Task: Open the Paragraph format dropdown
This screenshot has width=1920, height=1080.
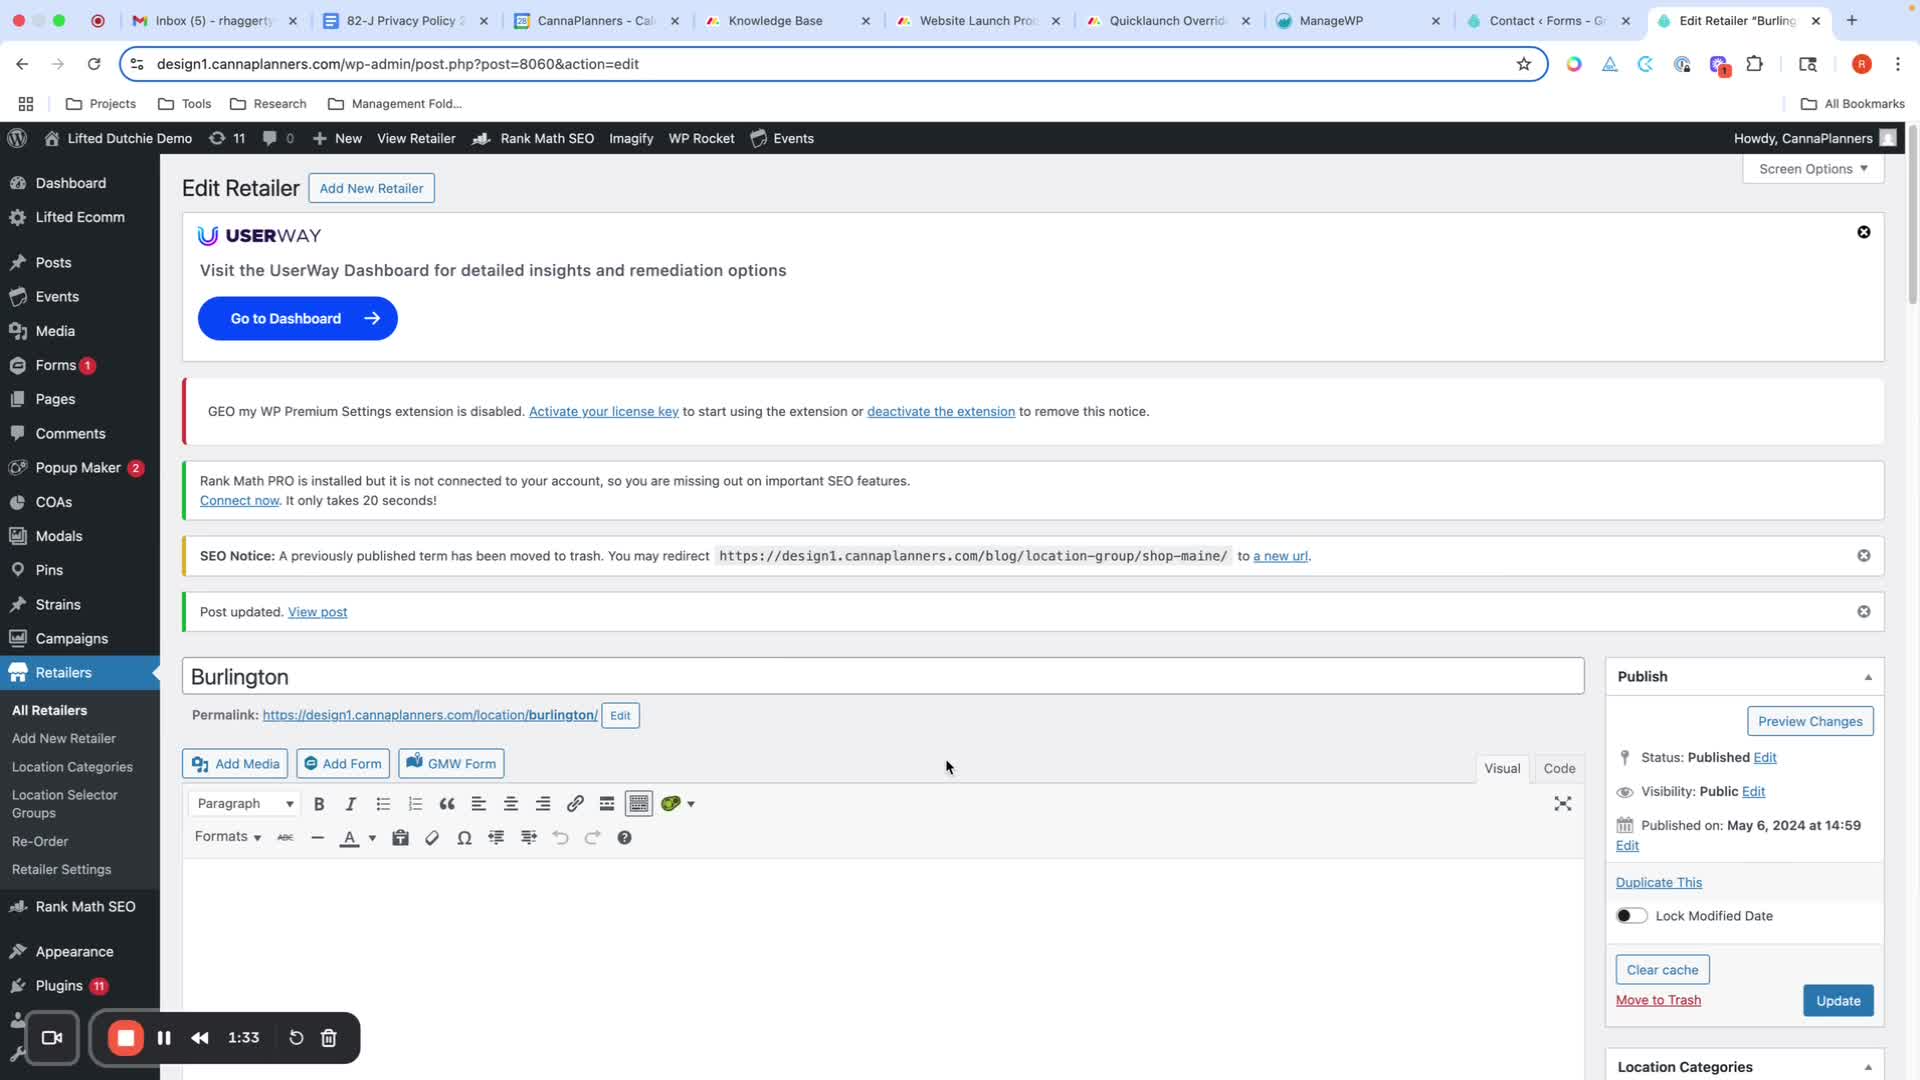Action: (245, 804)
